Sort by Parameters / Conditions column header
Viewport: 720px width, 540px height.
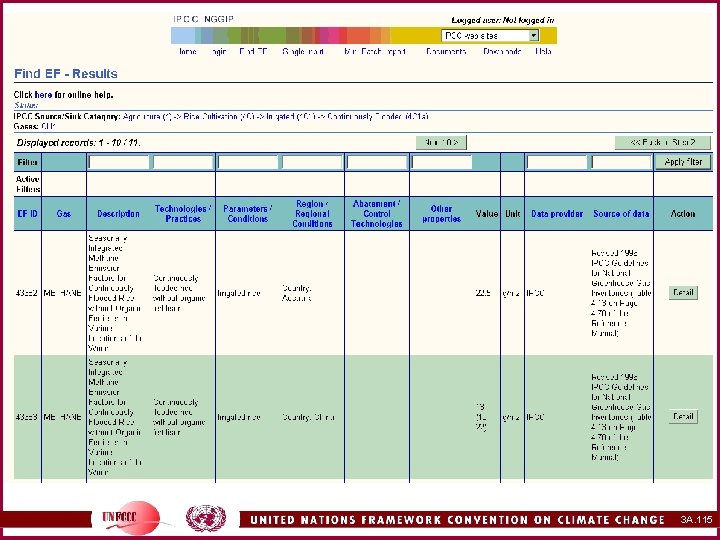click(248, 214)
